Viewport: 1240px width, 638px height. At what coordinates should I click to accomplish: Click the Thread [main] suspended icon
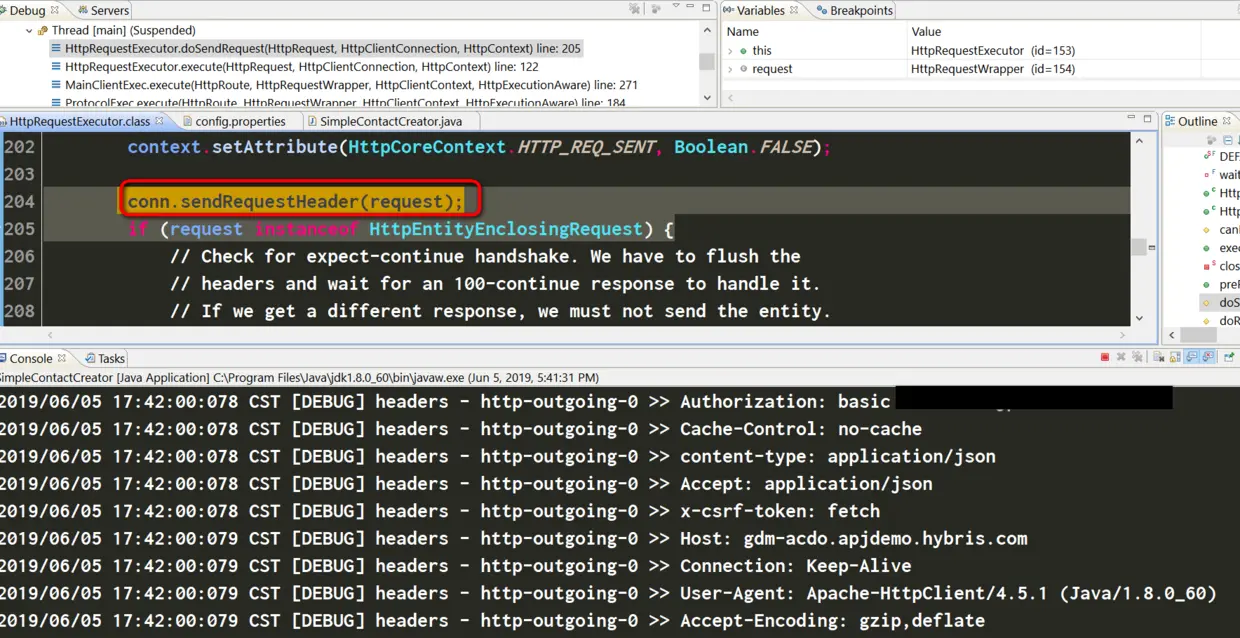43,30
